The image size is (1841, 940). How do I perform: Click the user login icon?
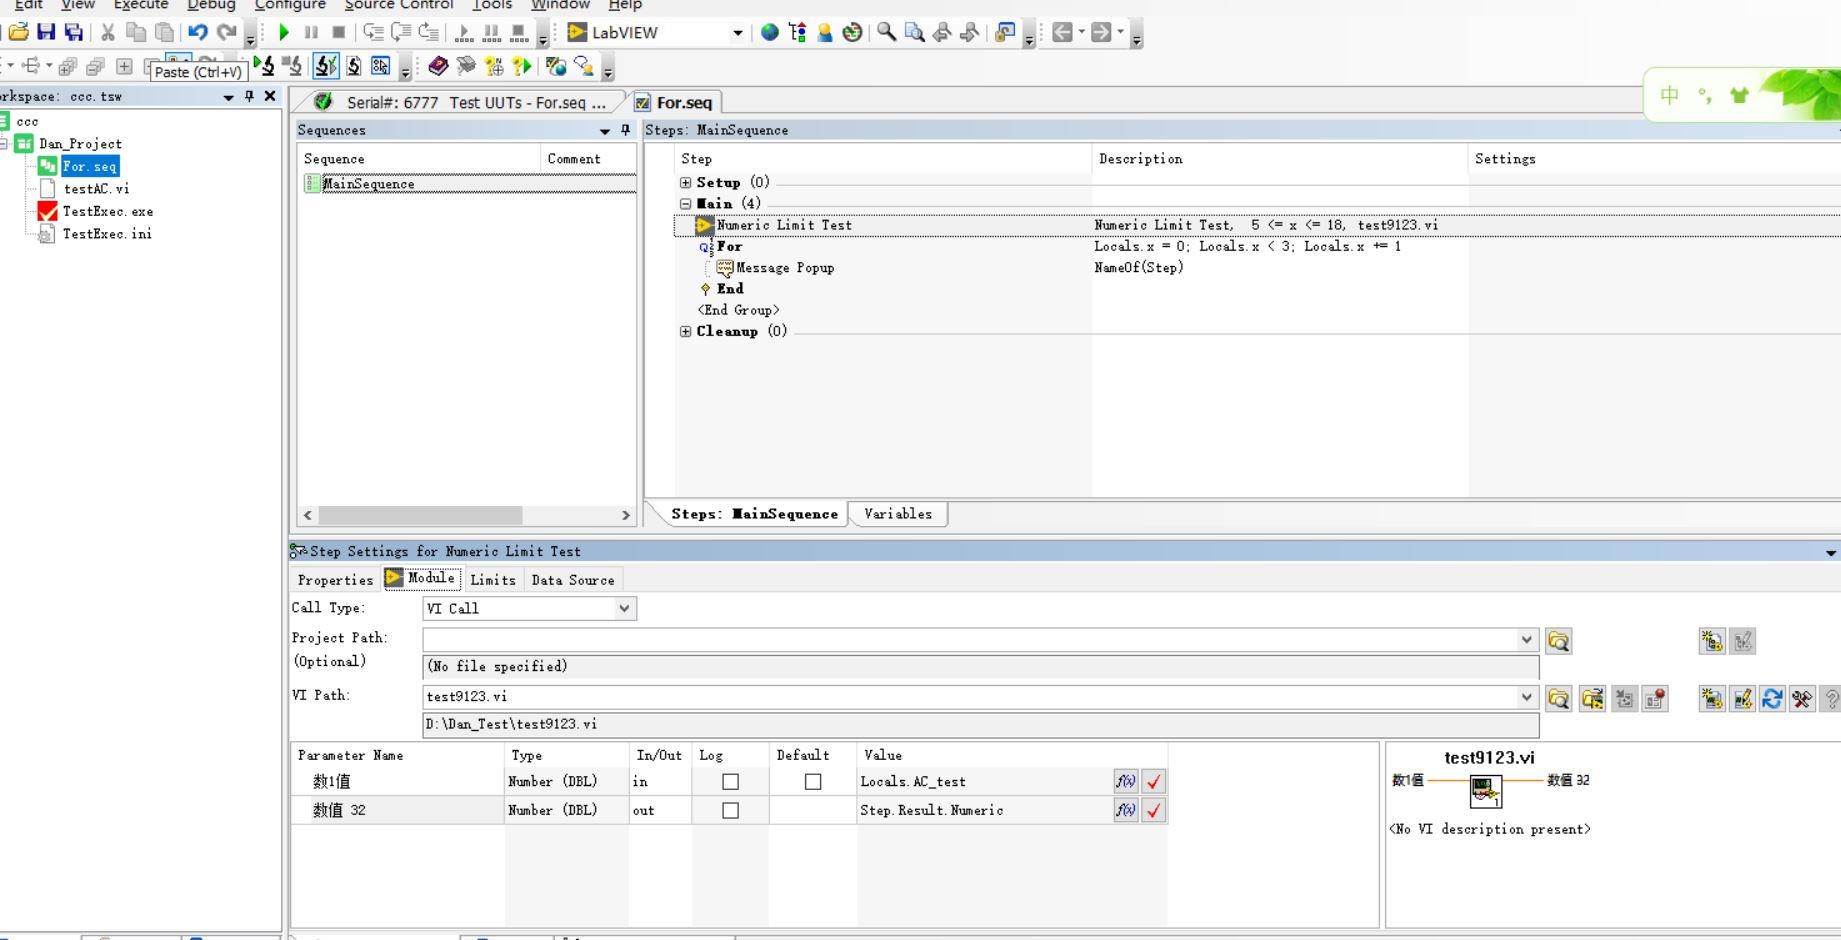pos(825,32)
